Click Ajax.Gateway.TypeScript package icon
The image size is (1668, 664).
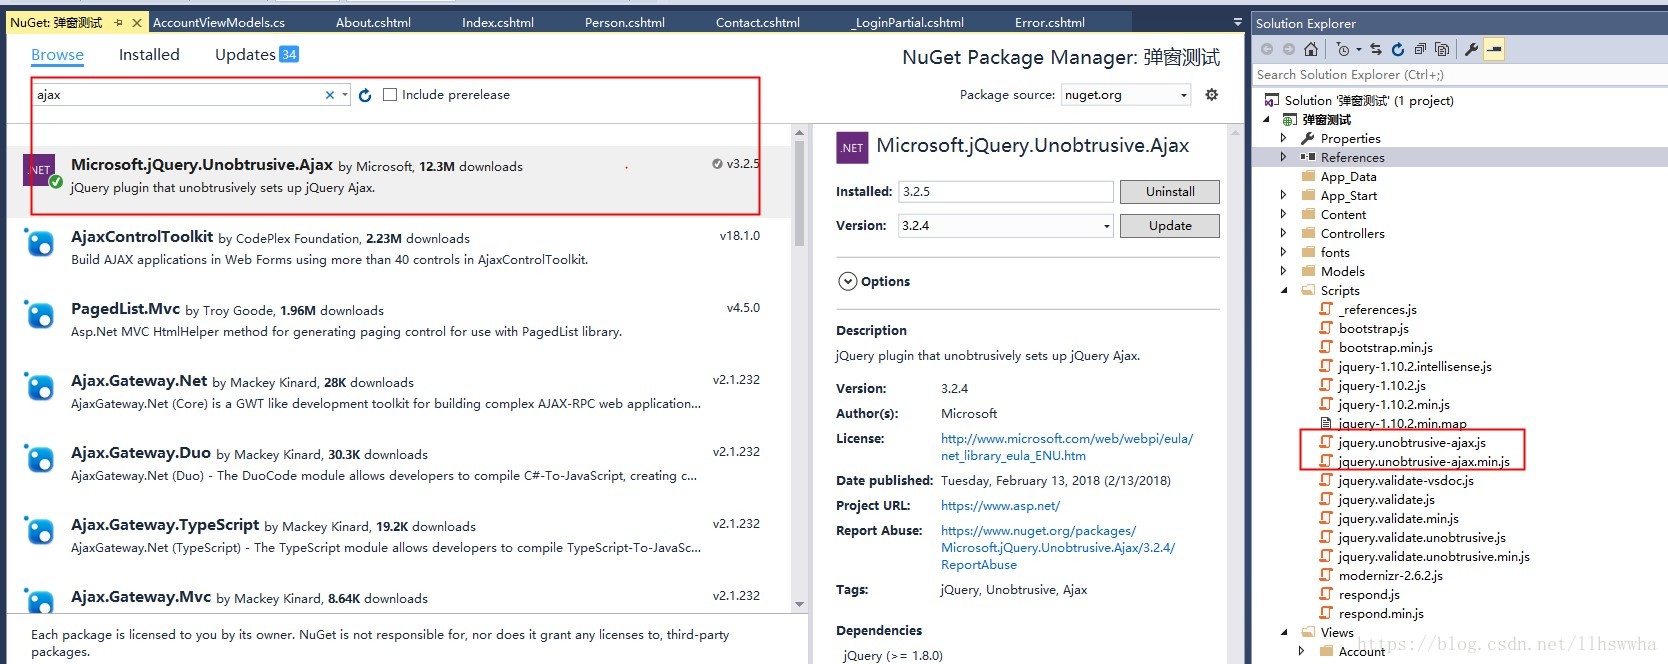[x=40, y=531]
